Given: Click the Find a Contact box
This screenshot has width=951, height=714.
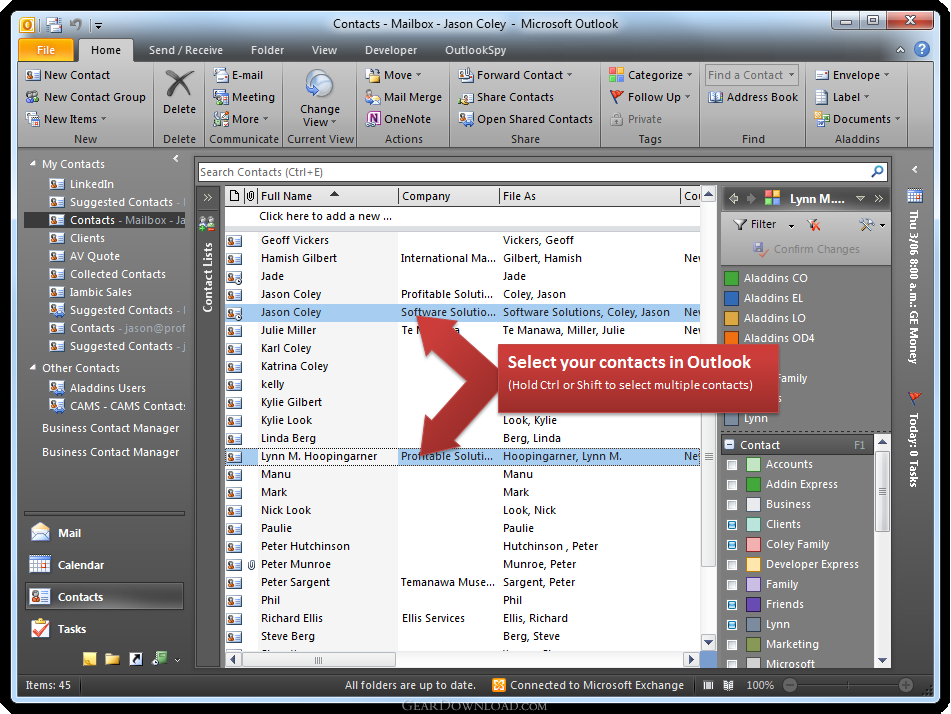Looking at the screenshot, I should (751, 75).
